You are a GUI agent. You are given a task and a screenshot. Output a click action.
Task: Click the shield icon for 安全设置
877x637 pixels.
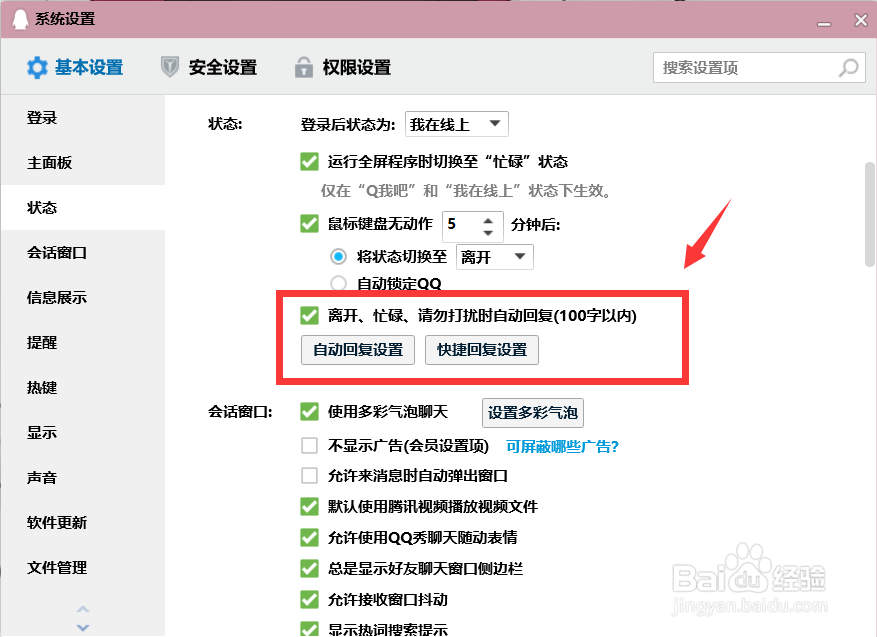tap(168, 67)
